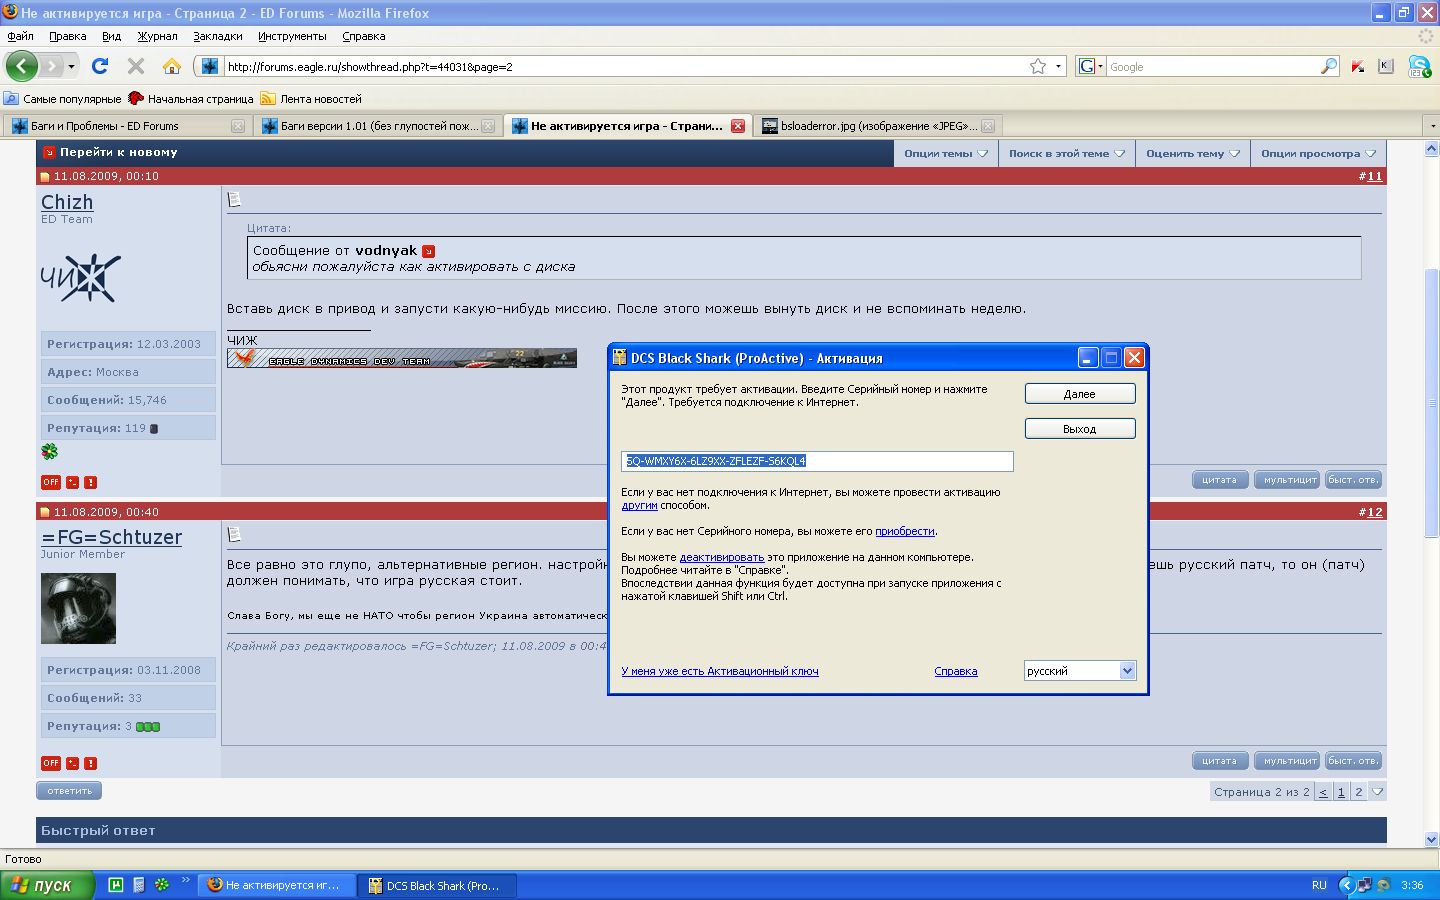The width and height of the screenshot is (1440, 900).
Task: Open the Журнал menu
Action: [157, 36]
